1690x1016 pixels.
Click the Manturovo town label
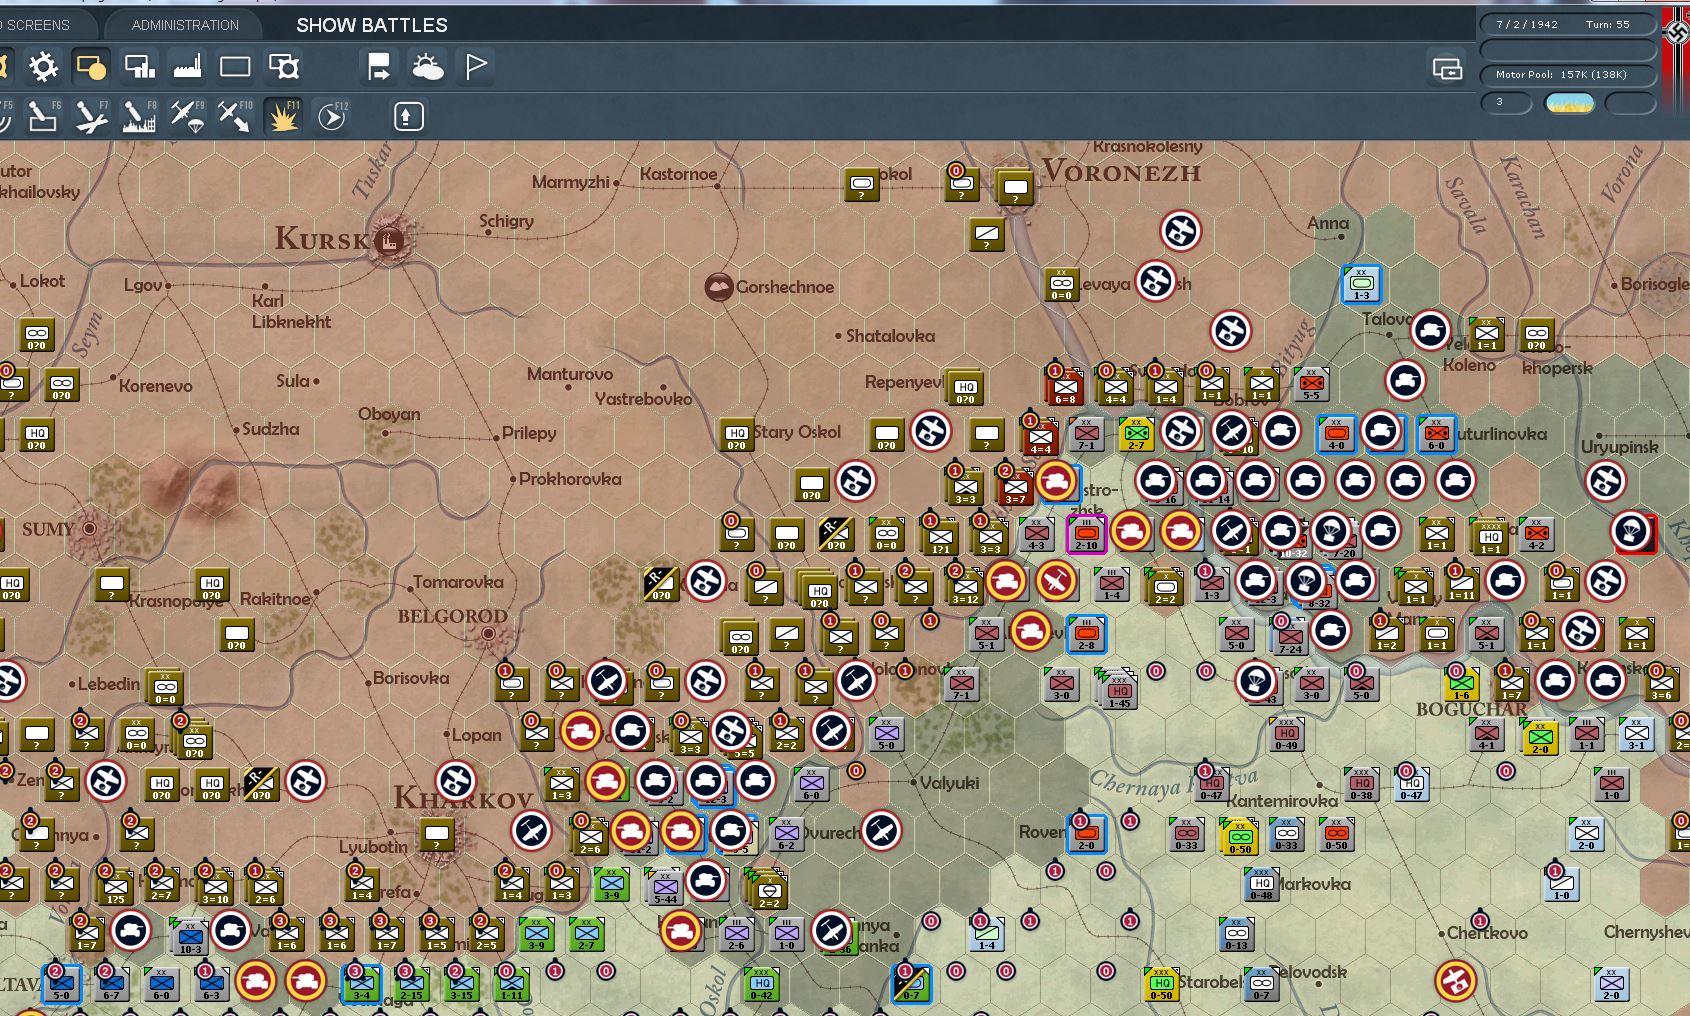[x=570, y=374]
